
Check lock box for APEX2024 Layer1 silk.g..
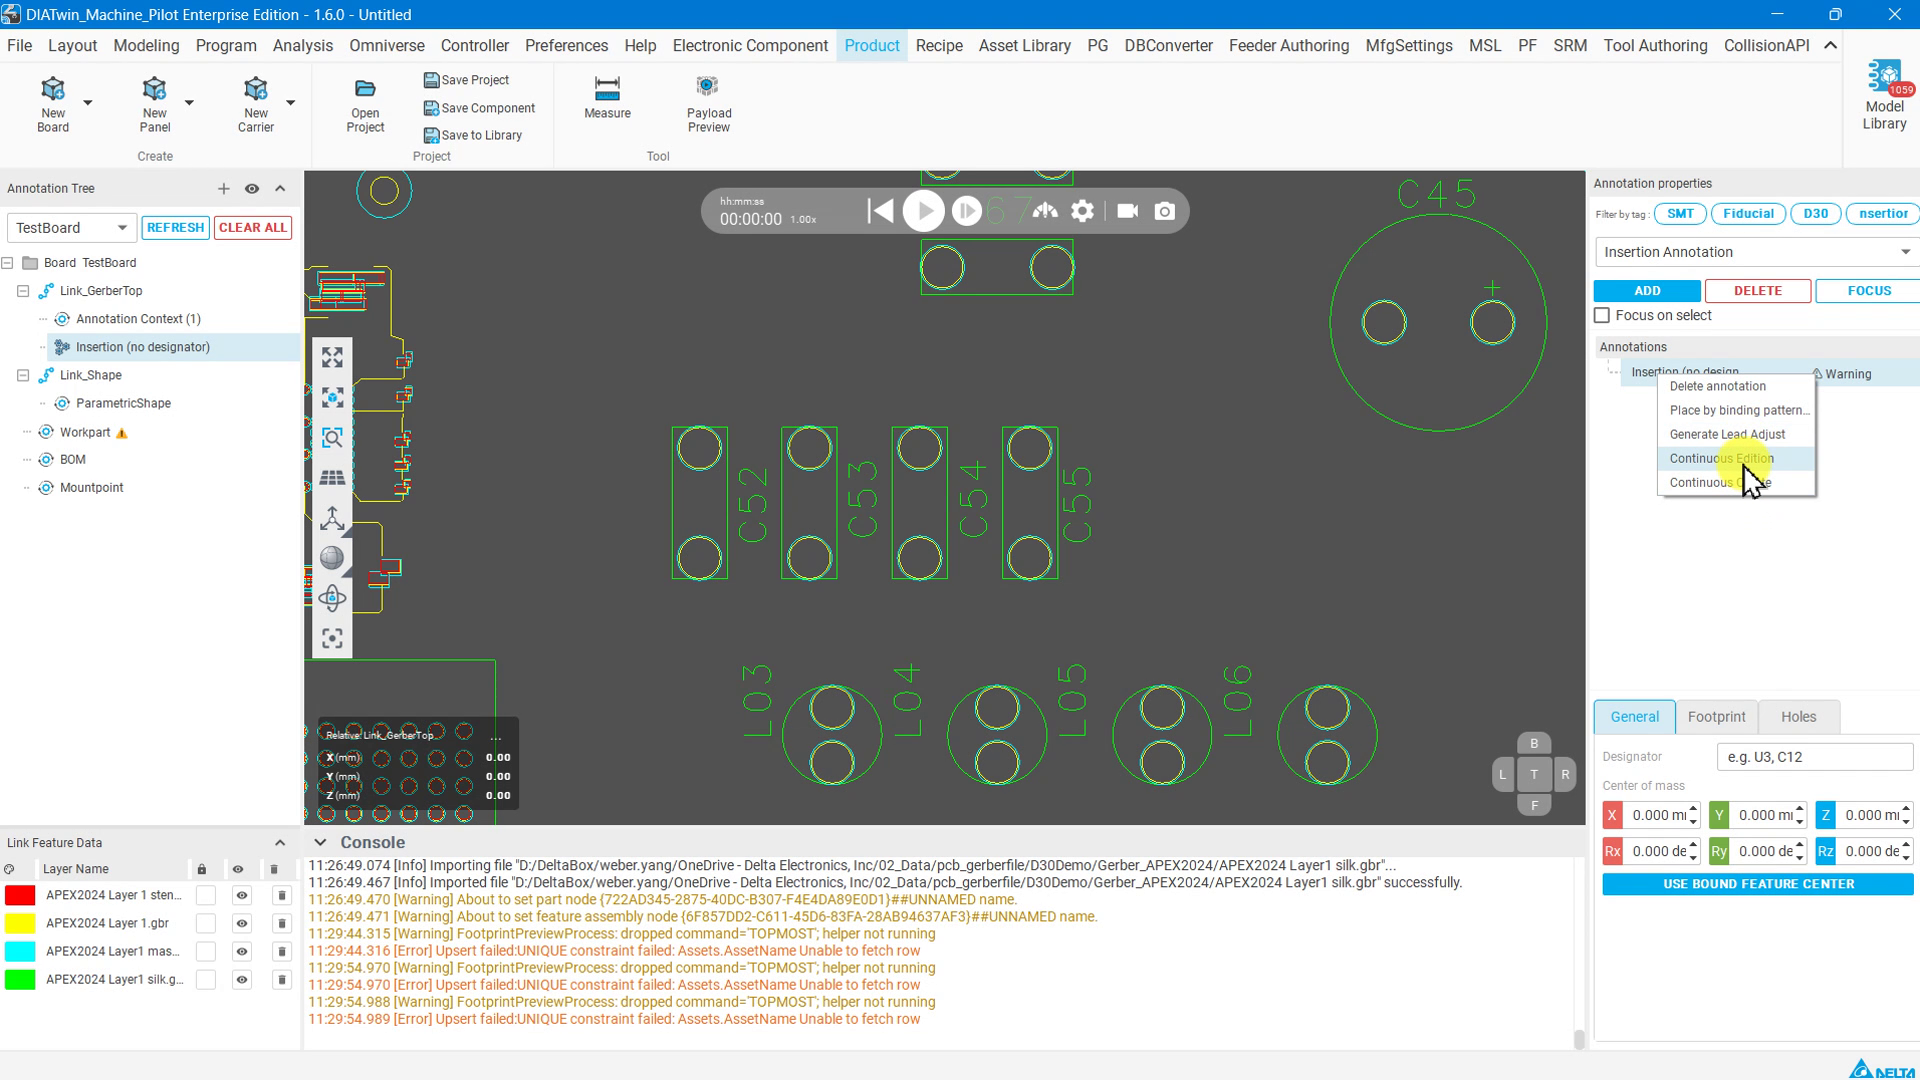pos(206,979)
